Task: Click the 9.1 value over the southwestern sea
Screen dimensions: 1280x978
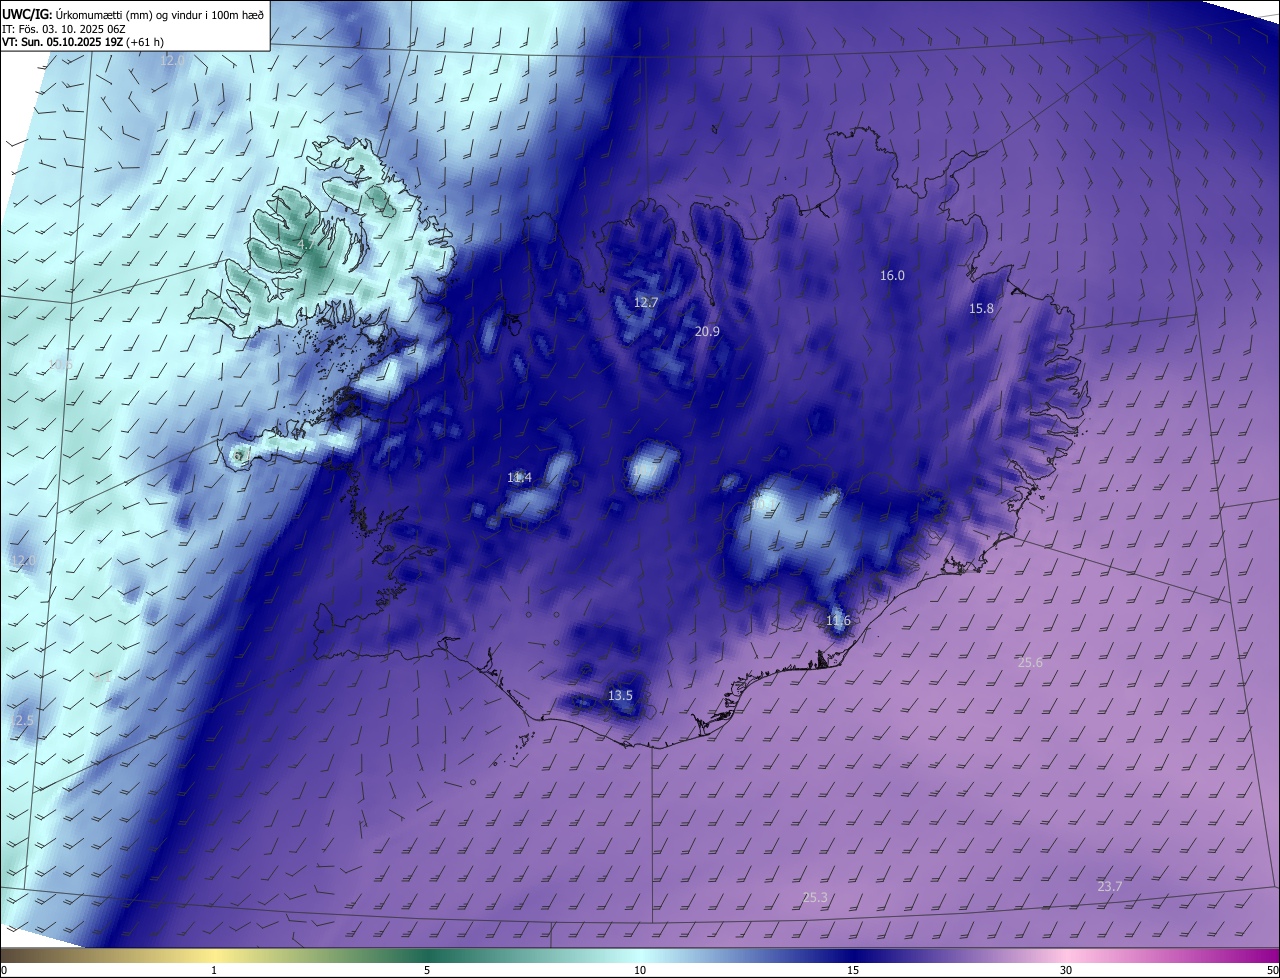Action: [101, 677]
